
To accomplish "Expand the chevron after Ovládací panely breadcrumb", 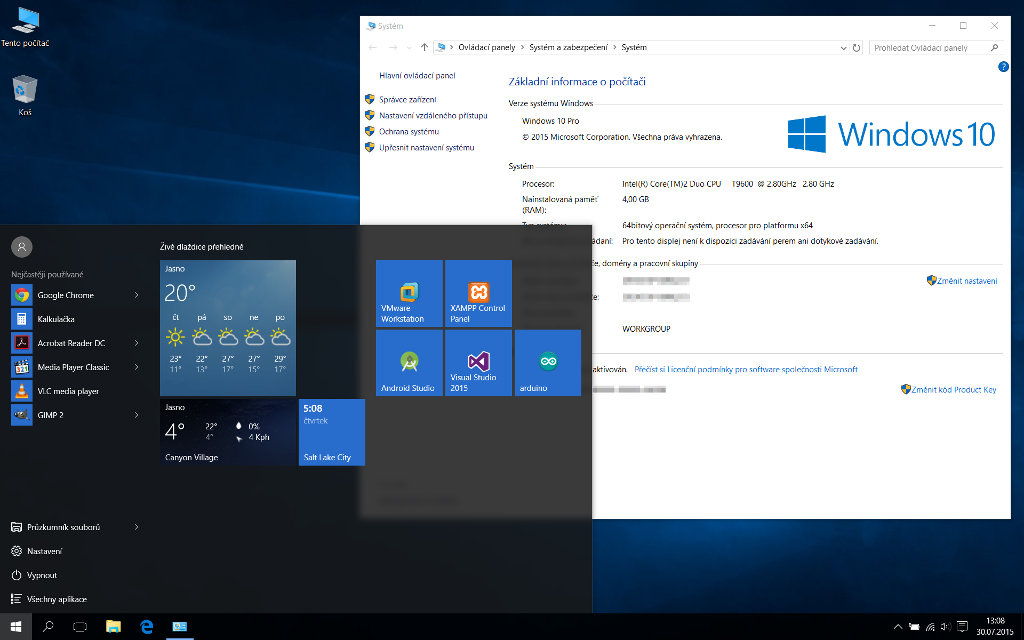I will pyautogui.click(x=522, y=48).
